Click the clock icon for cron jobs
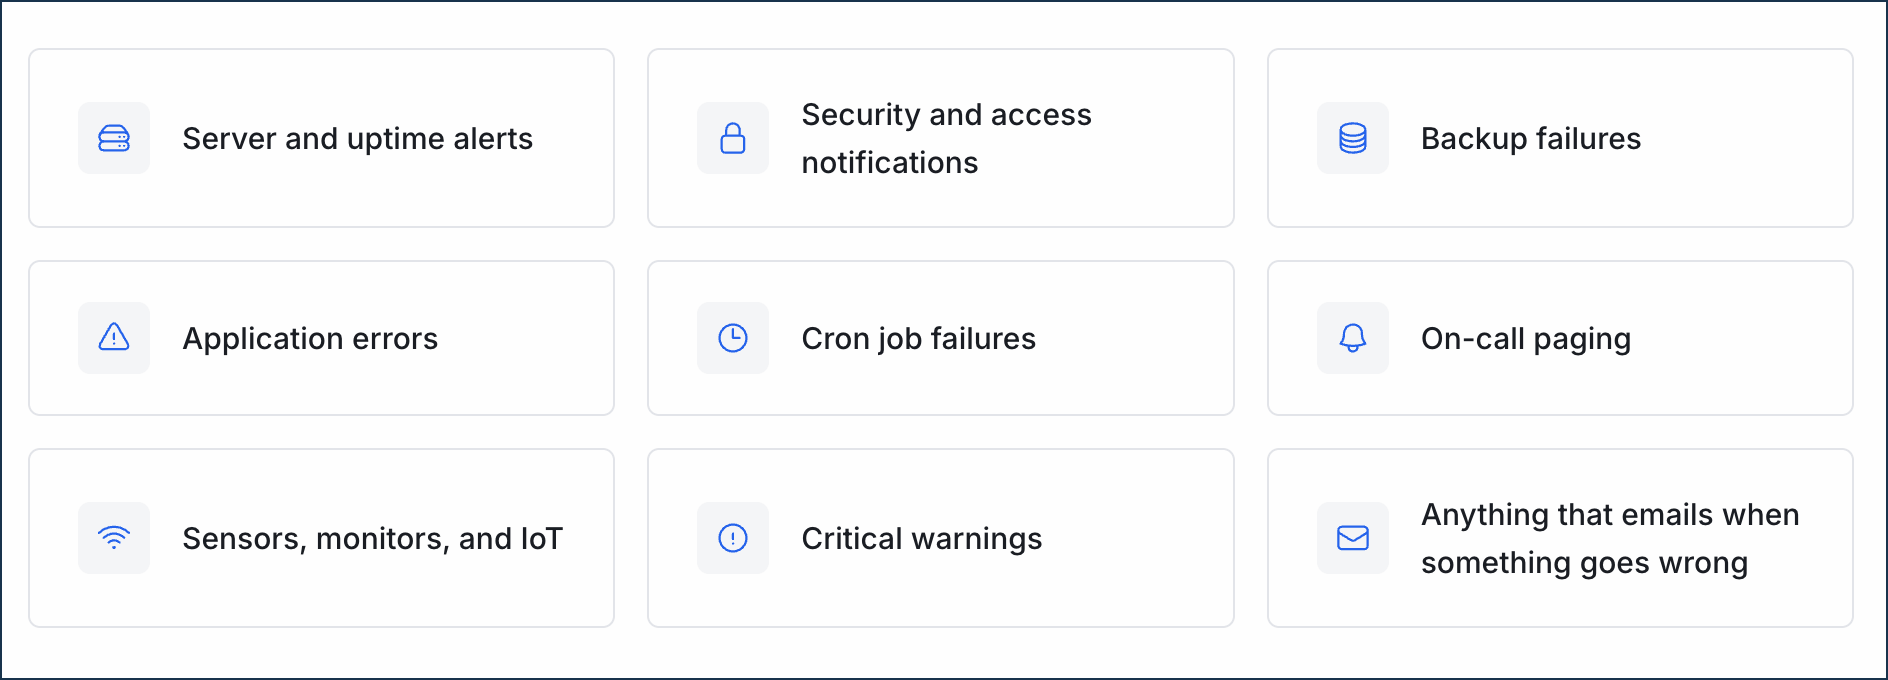 (732, 338)
